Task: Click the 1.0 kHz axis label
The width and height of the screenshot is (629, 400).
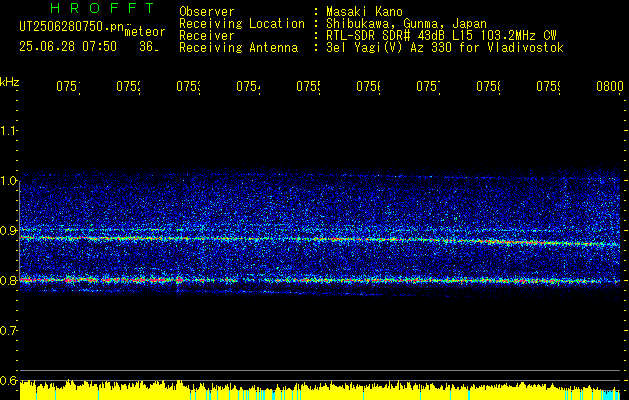Action: [8, 181]
